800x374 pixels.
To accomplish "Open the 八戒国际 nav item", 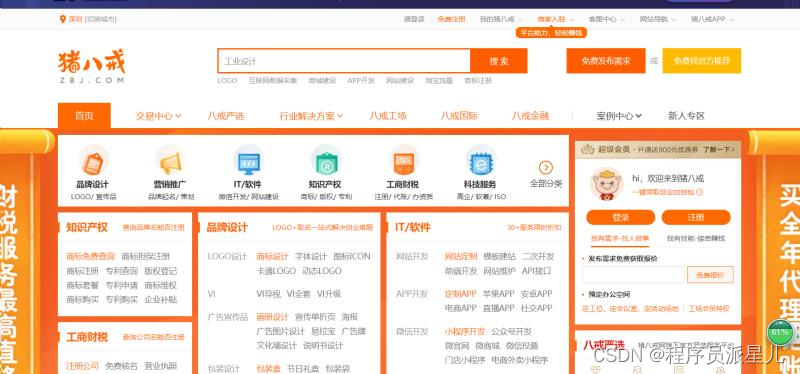I will [459, 116].
